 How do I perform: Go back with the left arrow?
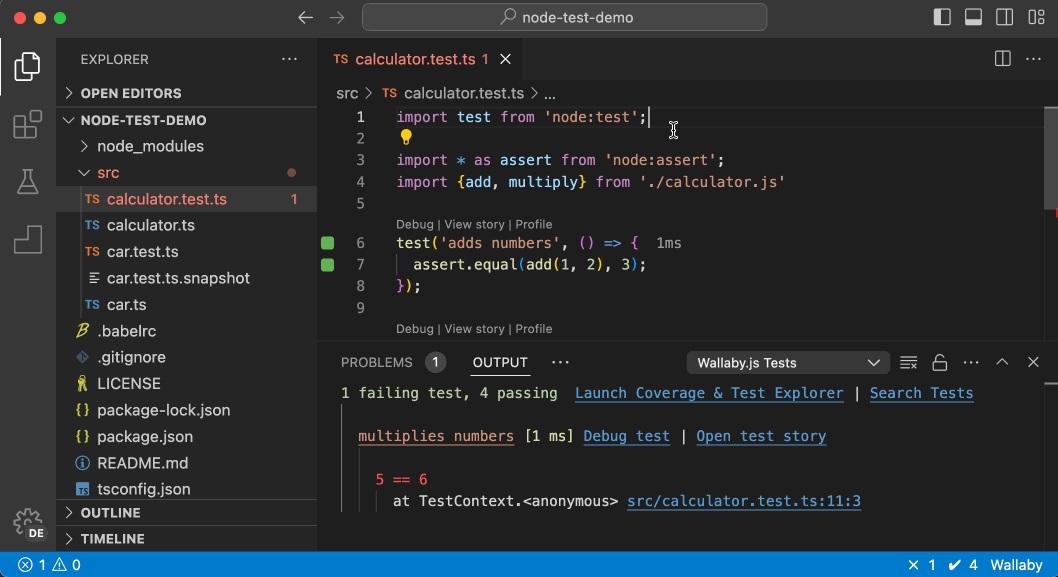tap(306, 18)
